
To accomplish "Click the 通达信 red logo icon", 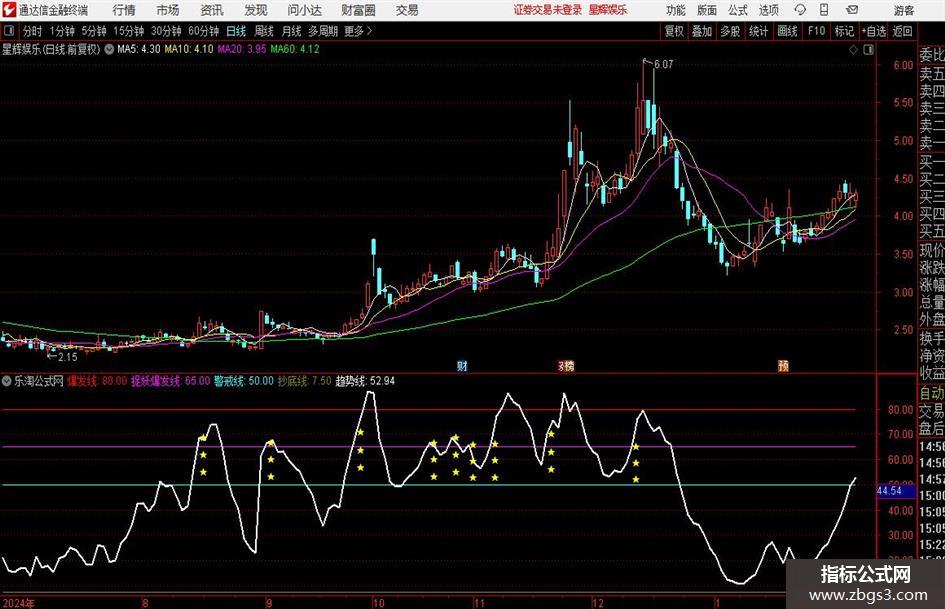I will [9, 10].
